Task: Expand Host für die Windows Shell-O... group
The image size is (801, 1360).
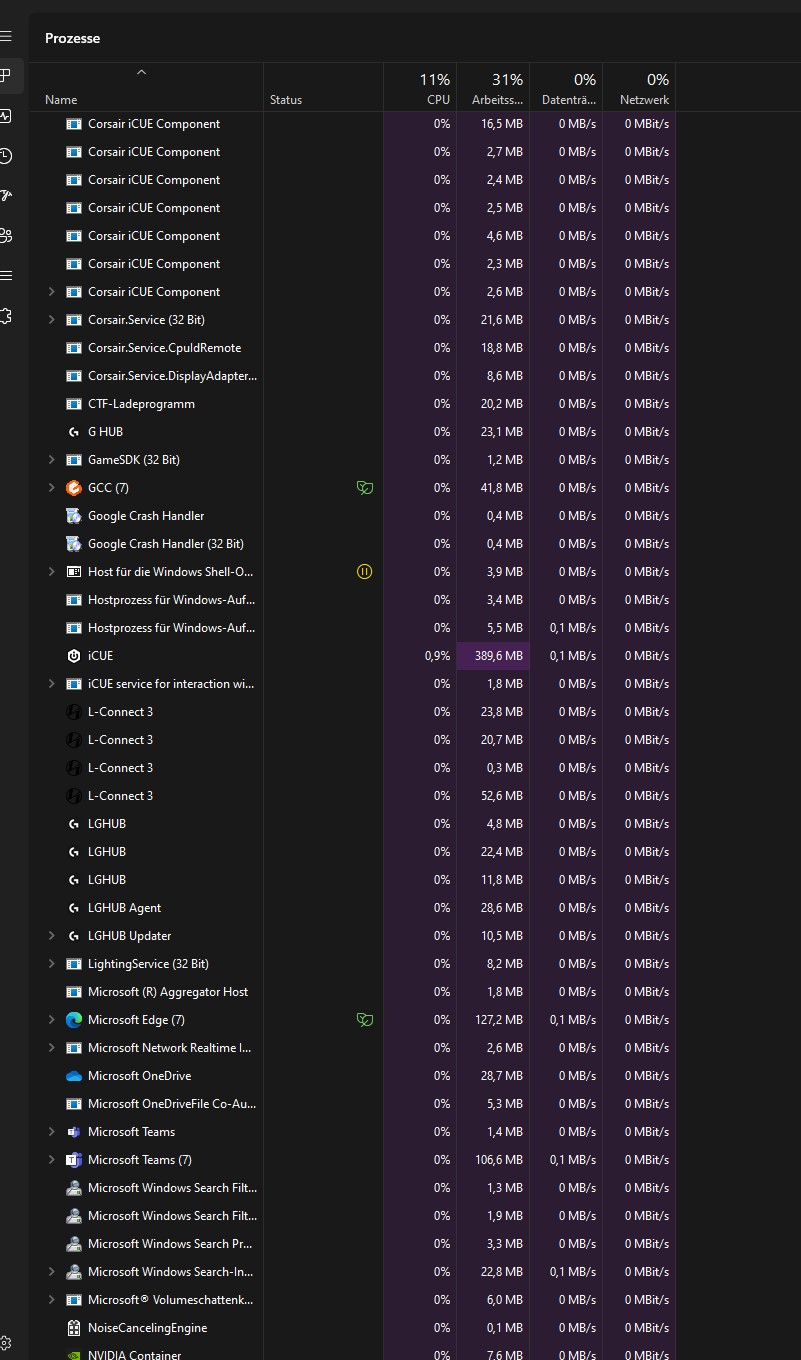Action: pos(52,572)
